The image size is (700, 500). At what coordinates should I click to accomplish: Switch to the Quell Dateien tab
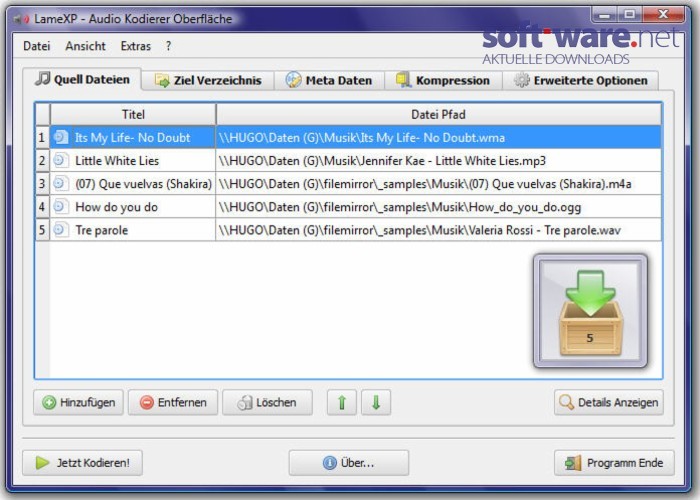click(83, 79)
